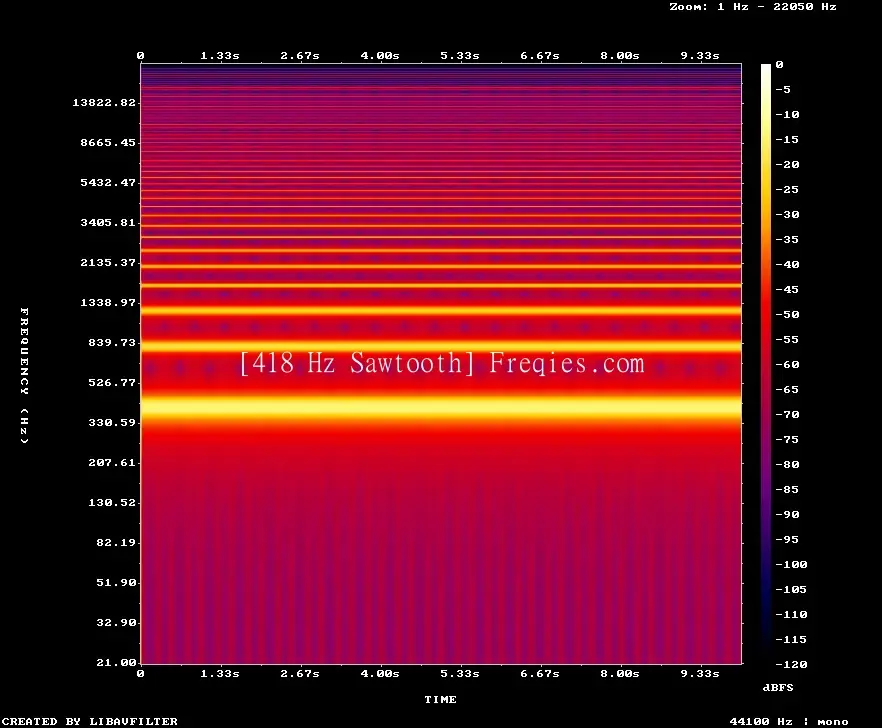Click the 207.61 frequency axis label
Screen dimensions: 882x728
[112, 462]
